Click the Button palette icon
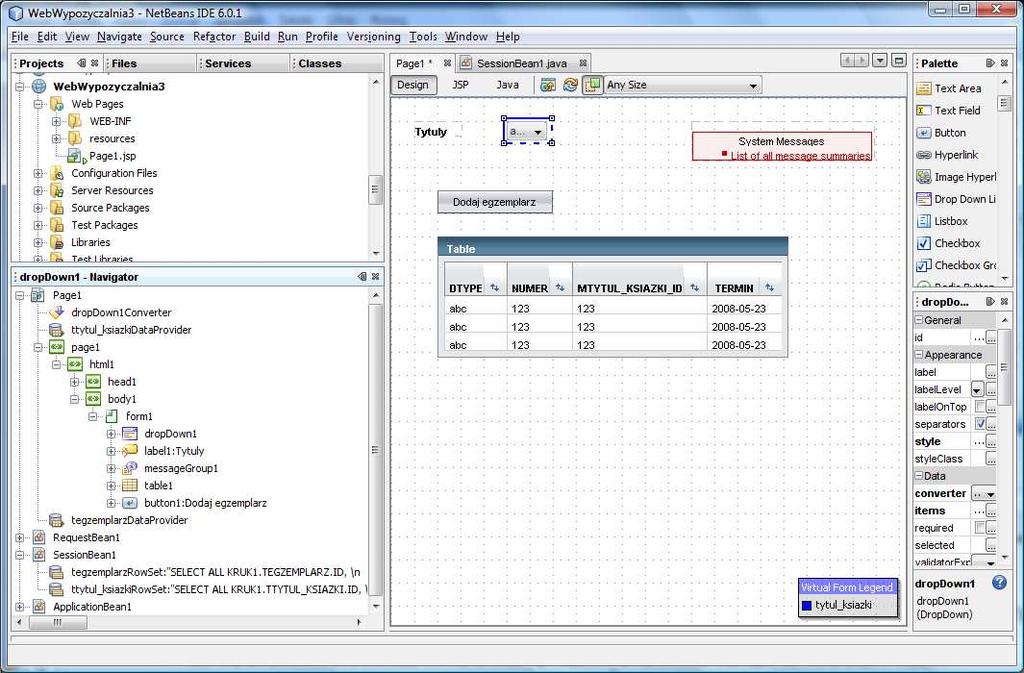Viewport: 1024px width, 673px height. pyautogui.click(x=923, y=133)
